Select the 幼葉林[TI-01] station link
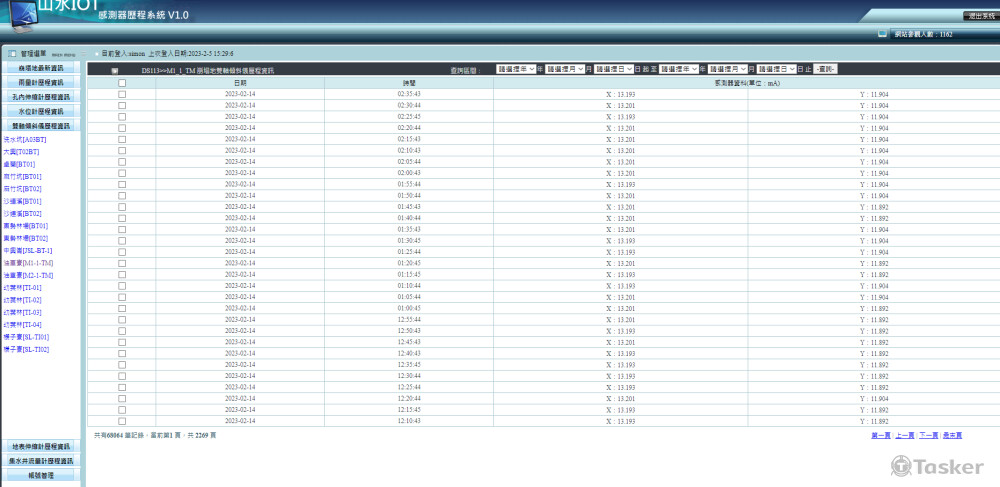1000x487 pixels. click(23, 288)
